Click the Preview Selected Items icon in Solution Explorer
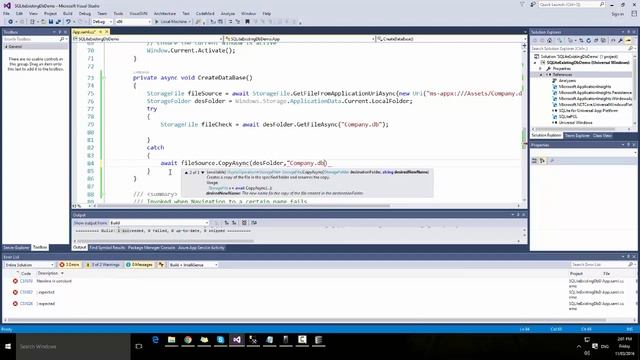 pyautogui.click(x=628, y=40)
